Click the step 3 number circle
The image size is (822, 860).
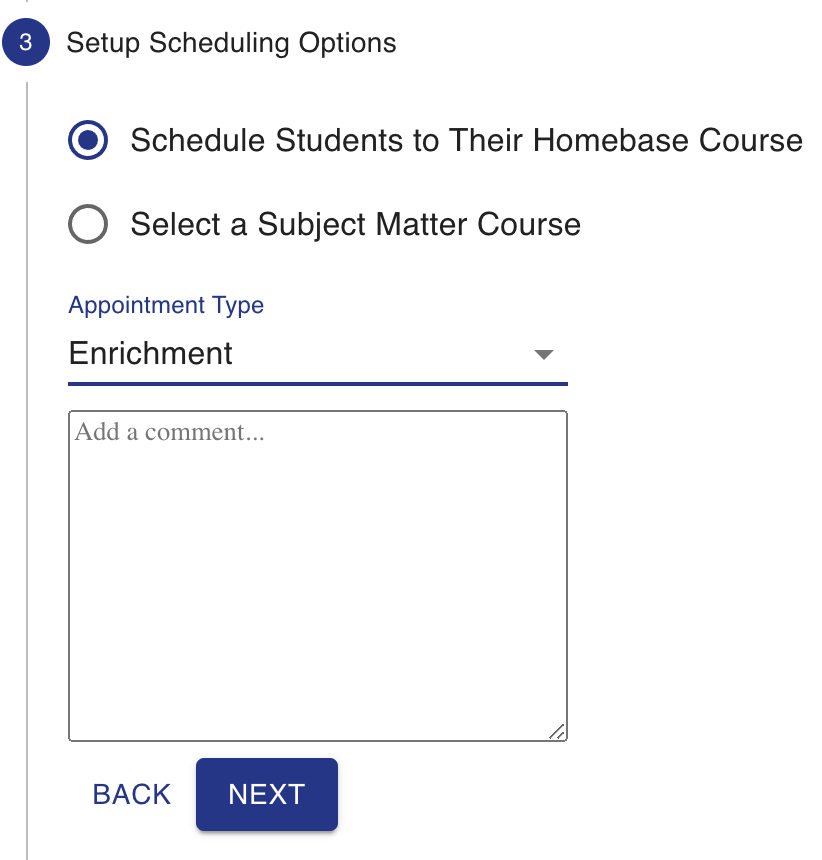click(x=26, y=42)
